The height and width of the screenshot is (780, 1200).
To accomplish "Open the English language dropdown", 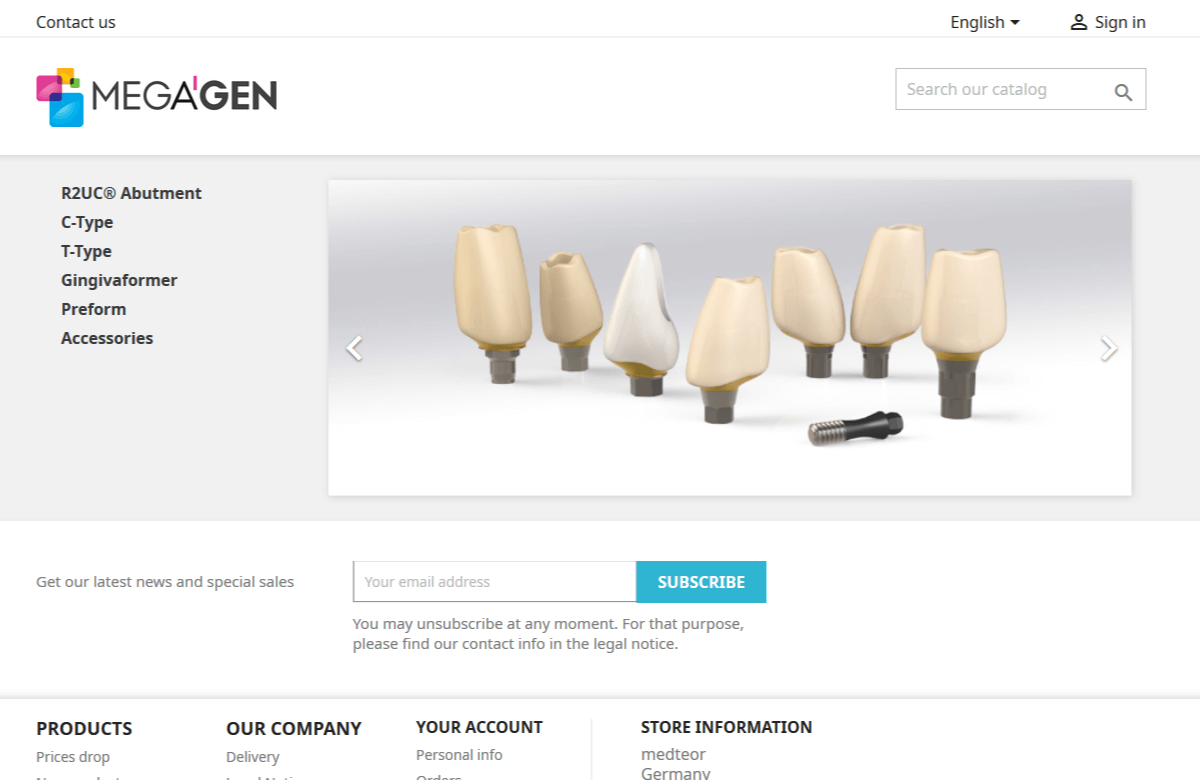I will point(985,22).
